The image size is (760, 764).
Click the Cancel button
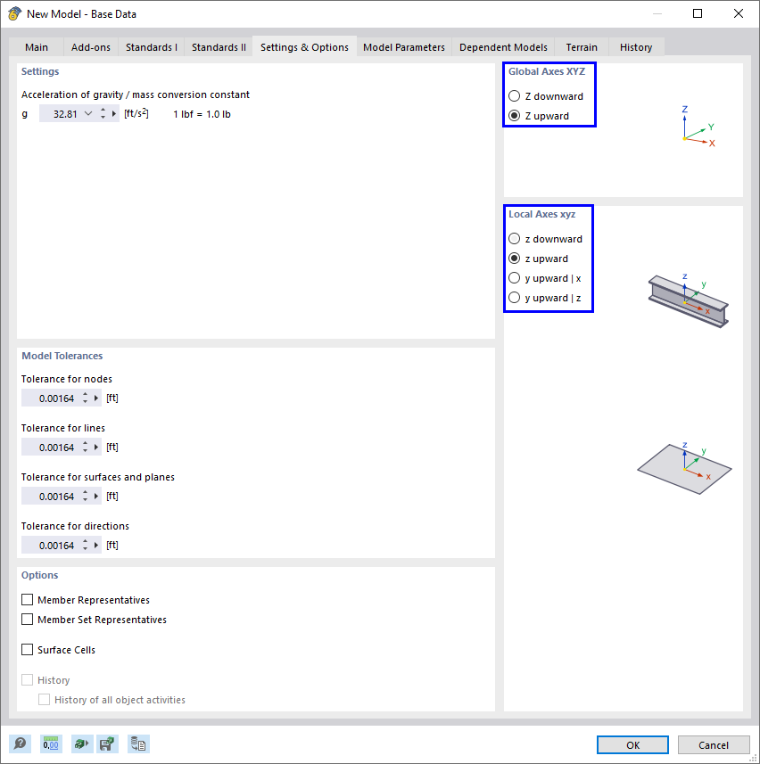tap(713, 745)
